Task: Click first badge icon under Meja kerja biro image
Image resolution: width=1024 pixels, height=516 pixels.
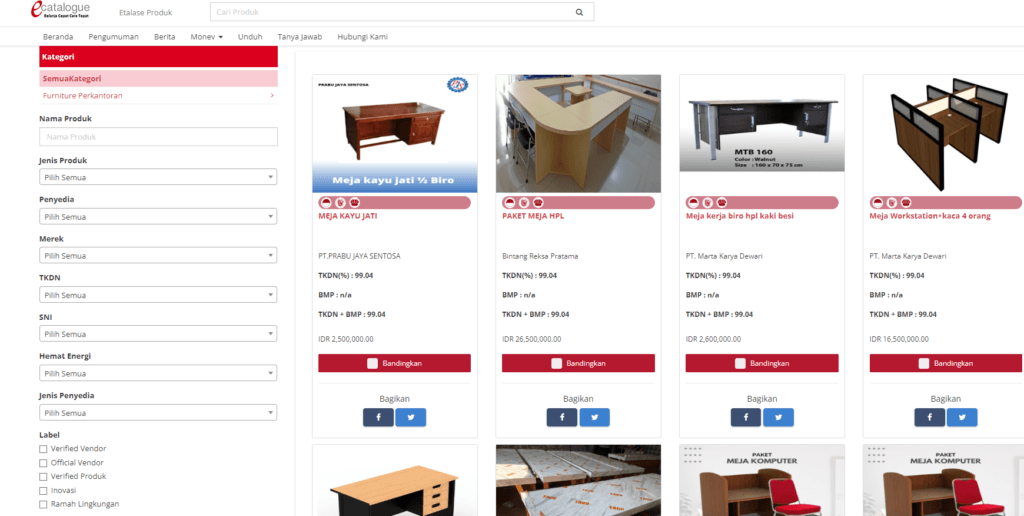Action: (x=693, y=202)
